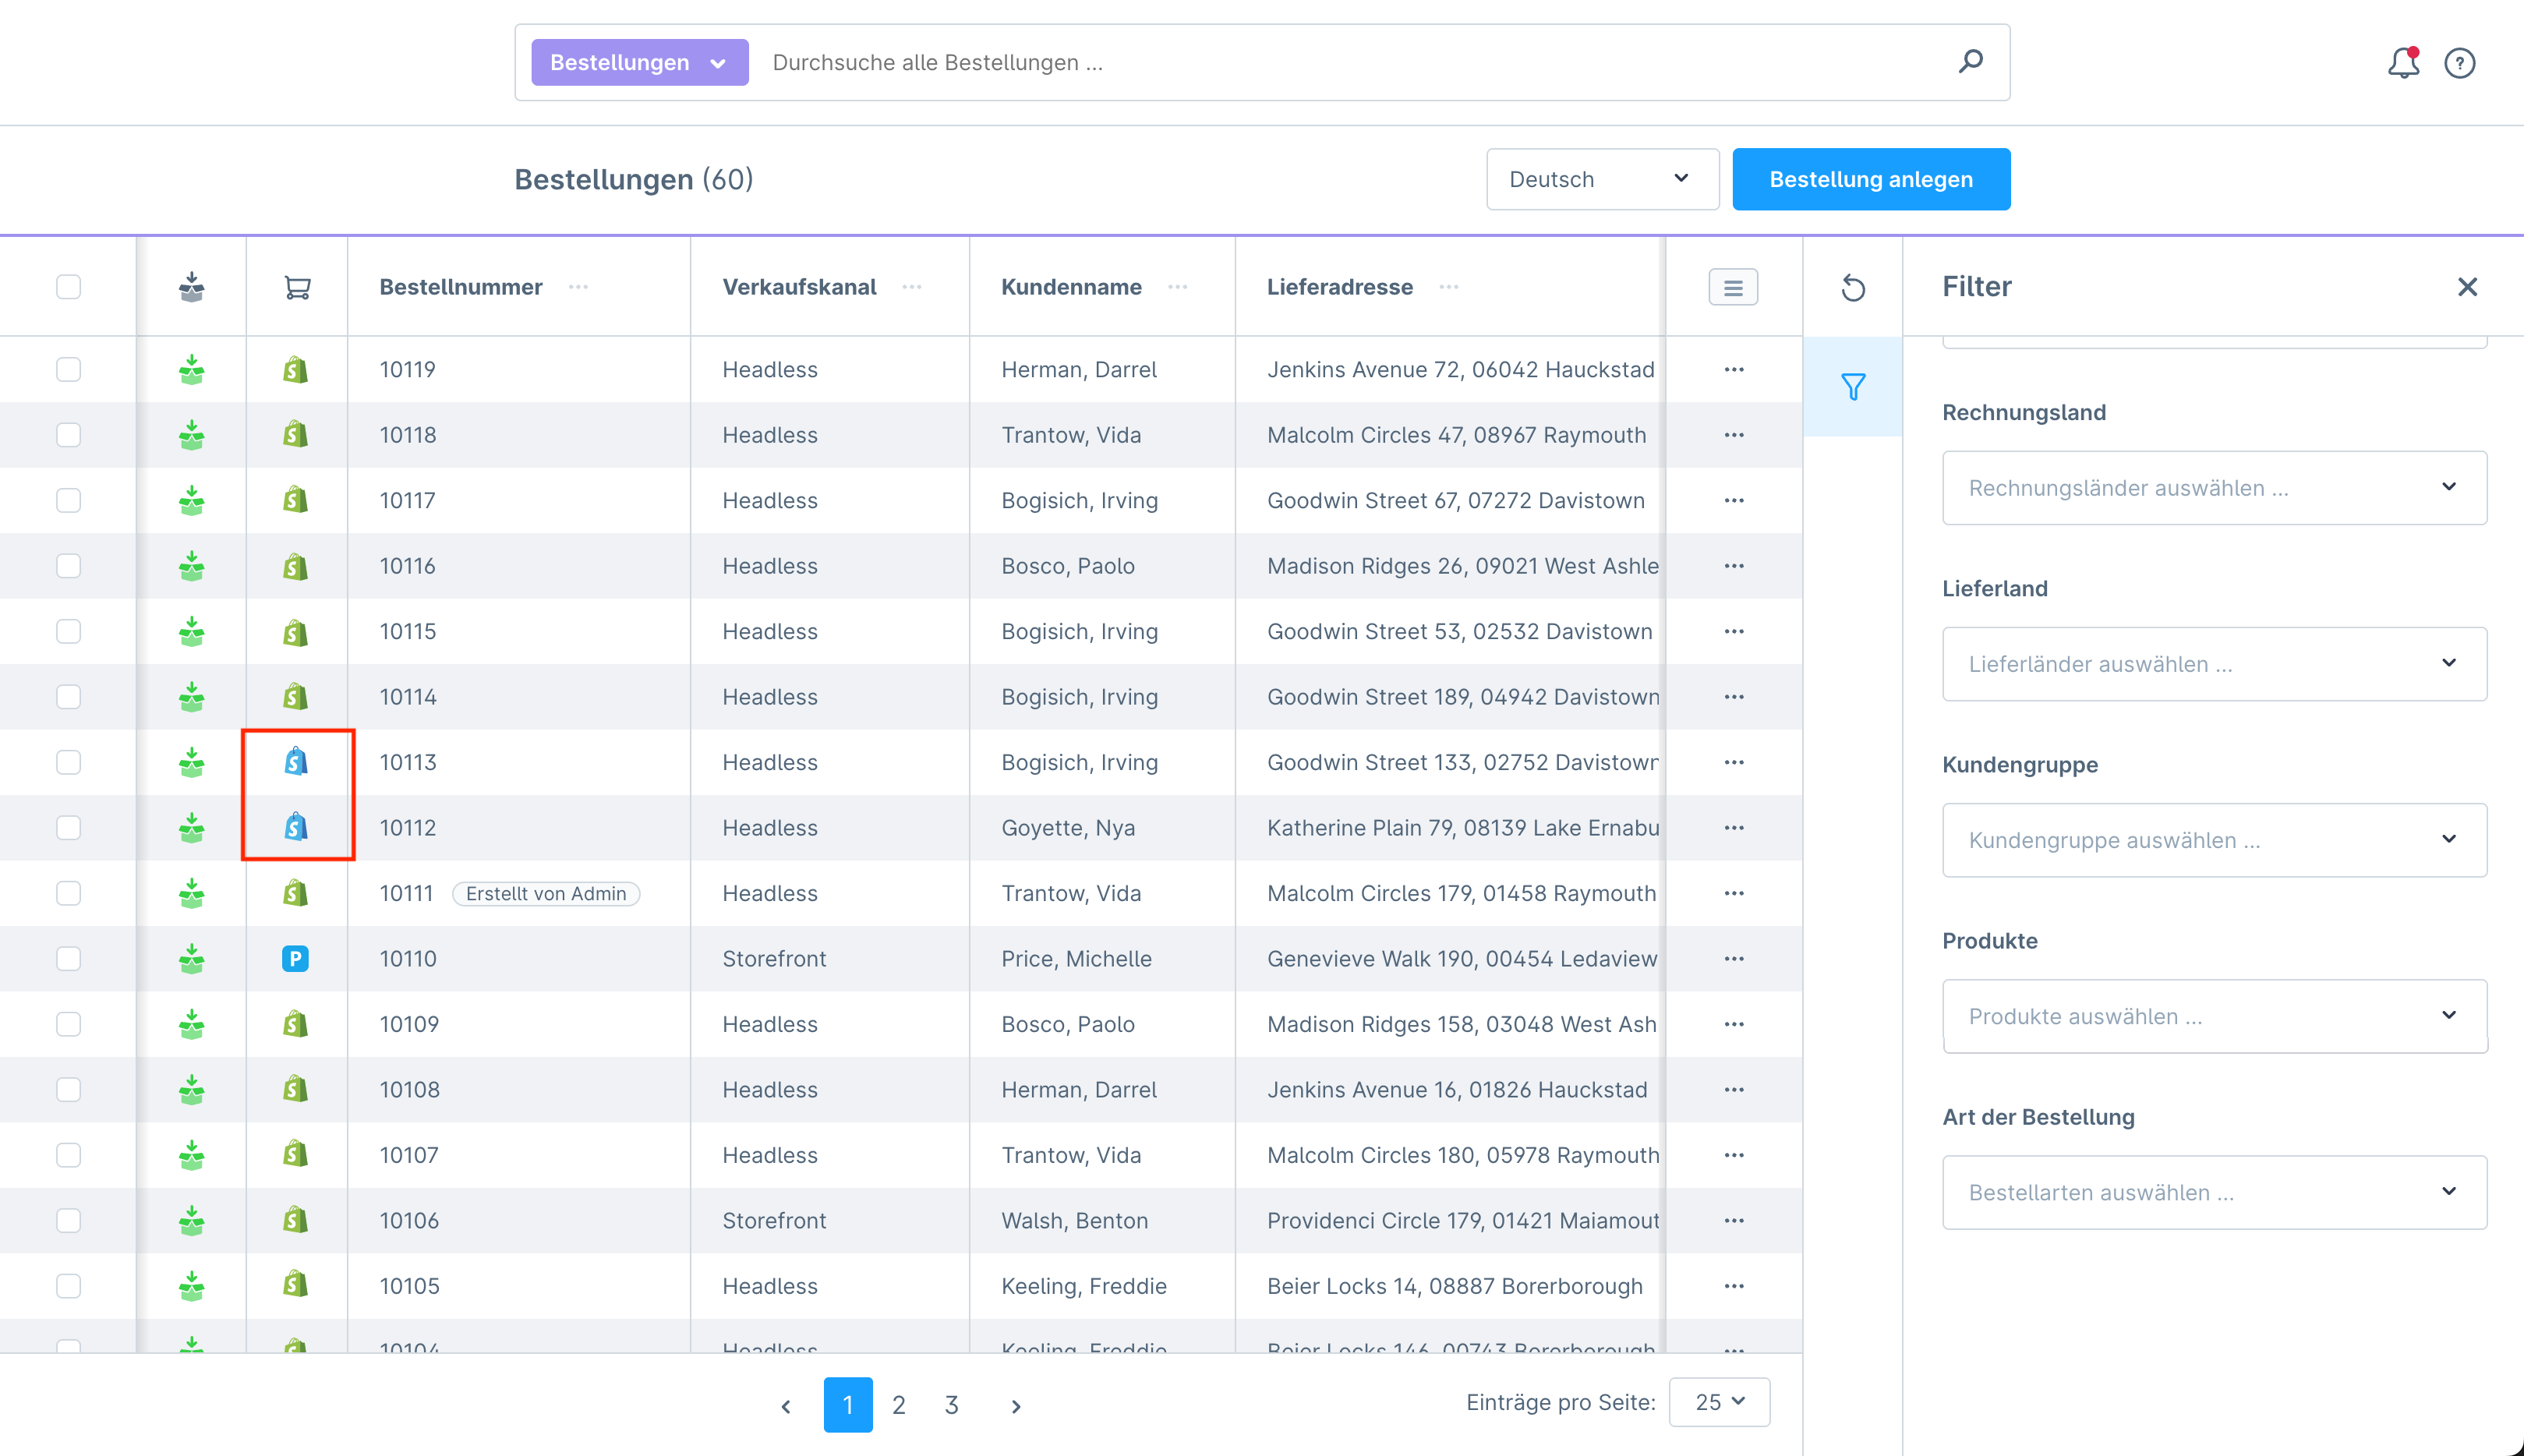2524x1456 pixels.
Task: Open the entries per page dropdown
Action: [x=1719, y=1402]
